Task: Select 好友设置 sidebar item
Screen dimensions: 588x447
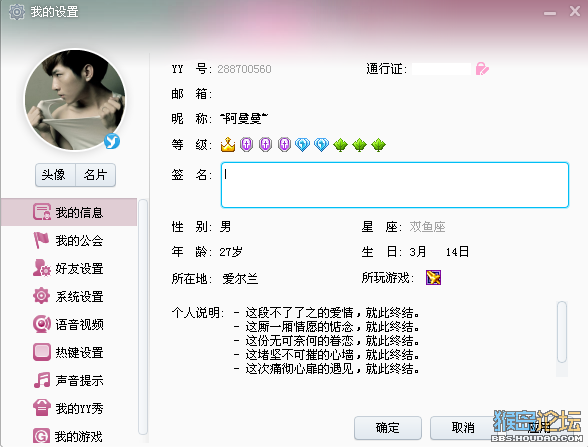Action: tap(69, 268)
